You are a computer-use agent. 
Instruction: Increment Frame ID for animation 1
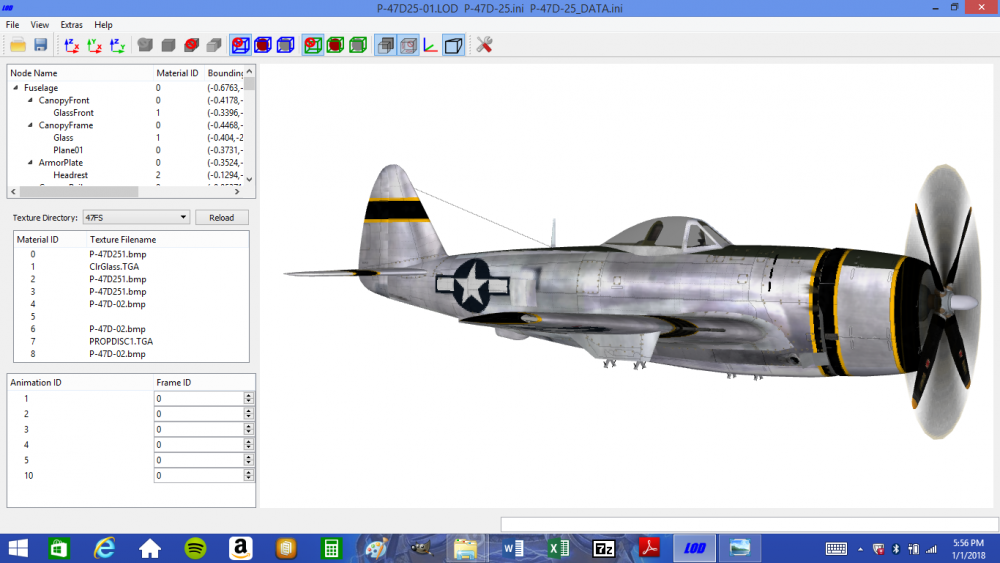[248, 395]
